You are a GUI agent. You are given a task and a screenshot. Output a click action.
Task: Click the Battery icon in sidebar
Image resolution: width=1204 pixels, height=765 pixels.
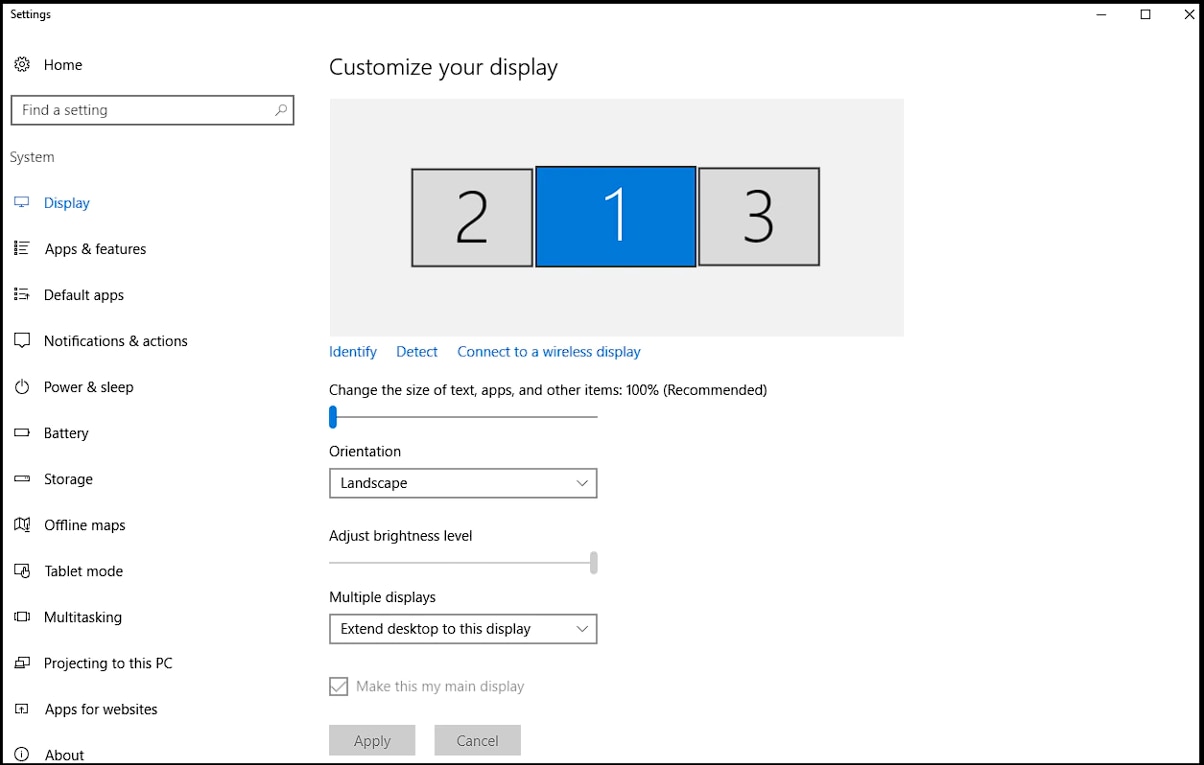coord(22,432)
